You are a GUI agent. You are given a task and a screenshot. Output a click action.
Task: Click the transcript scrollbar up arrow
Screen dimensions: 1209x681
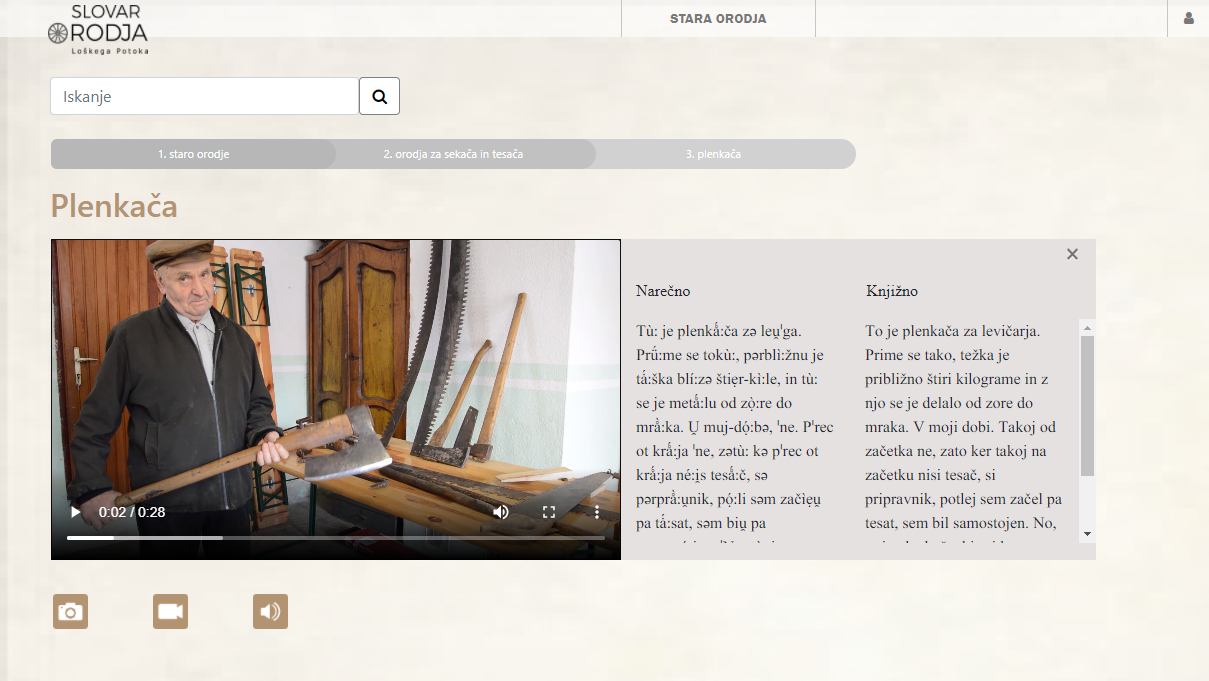1088,327
